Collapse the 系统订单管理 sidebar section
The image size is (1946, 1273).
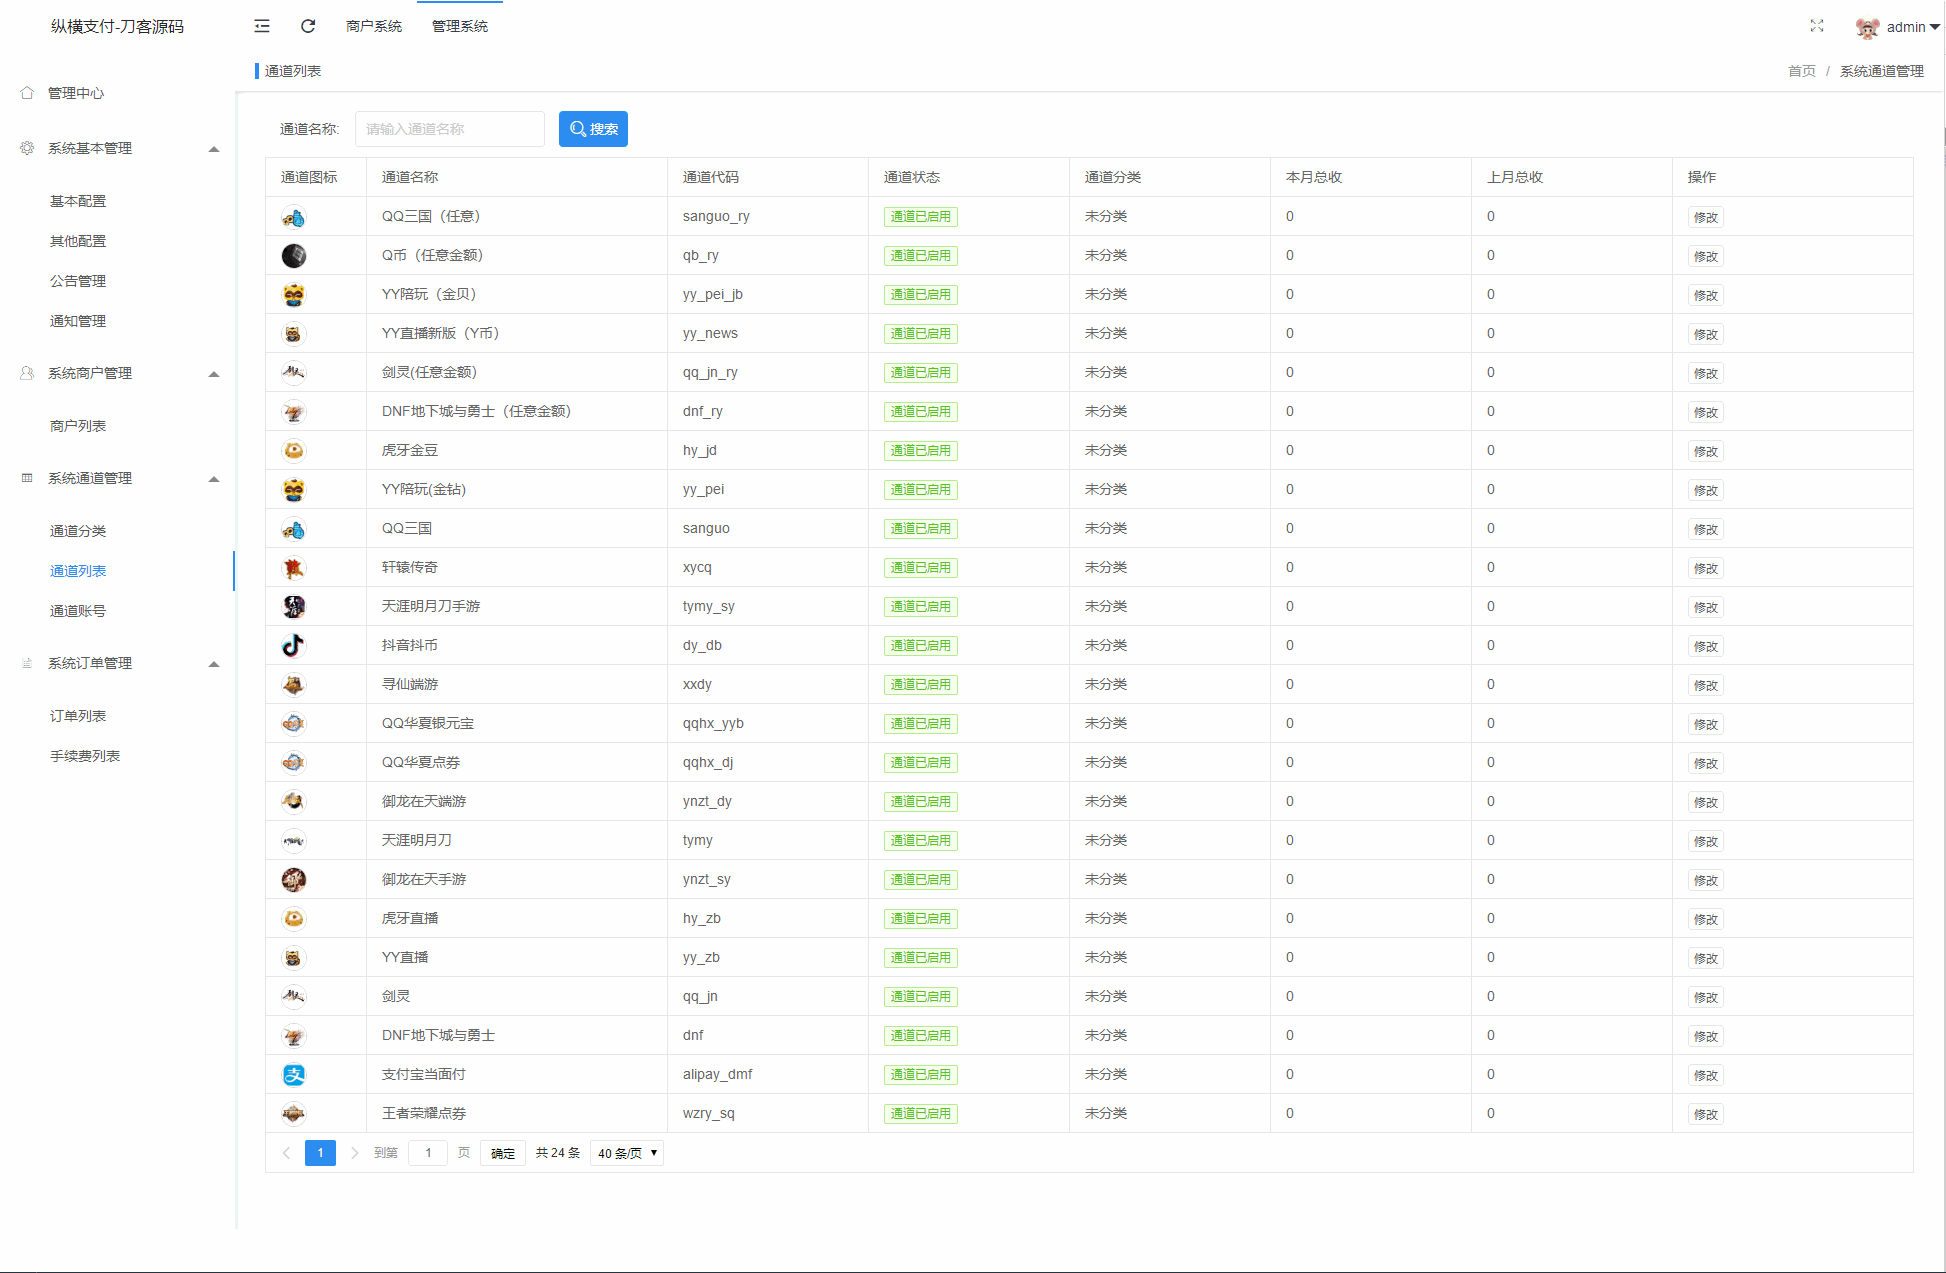click(214, 664)
